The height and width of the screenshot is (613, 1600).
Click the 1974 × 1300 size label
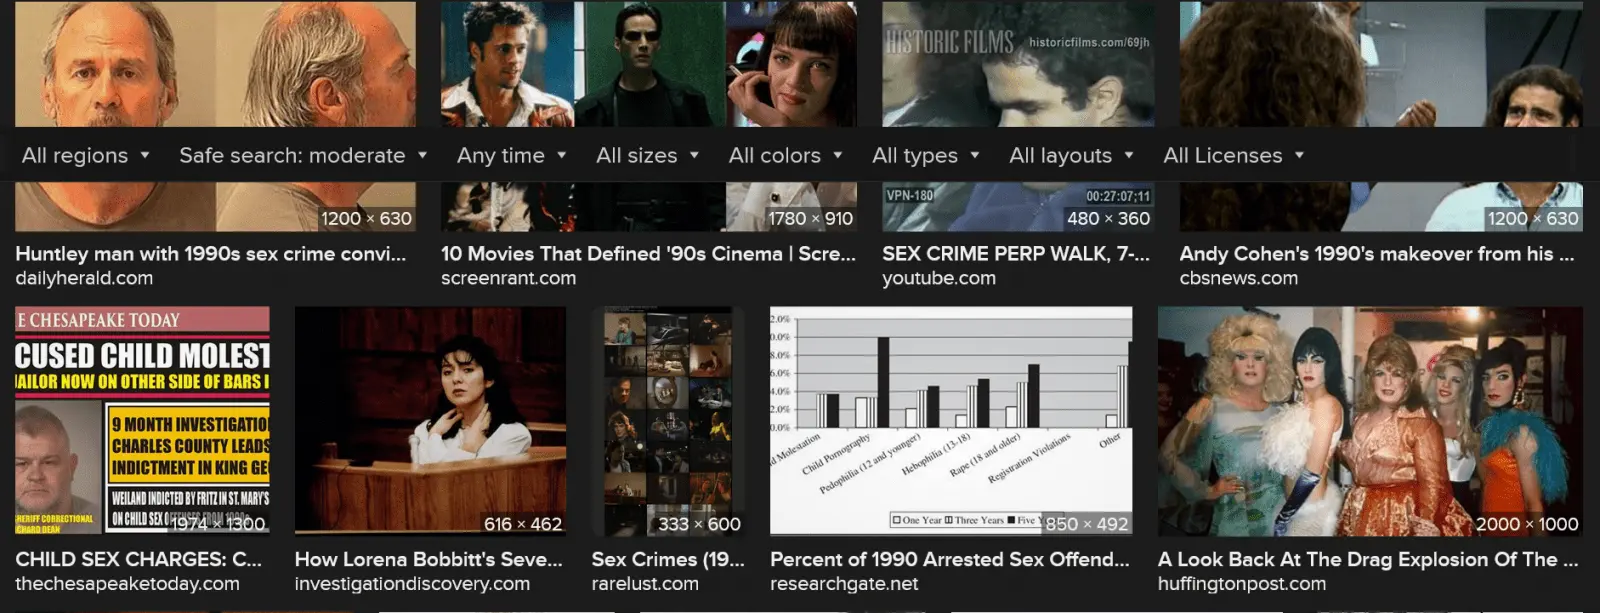218,524
